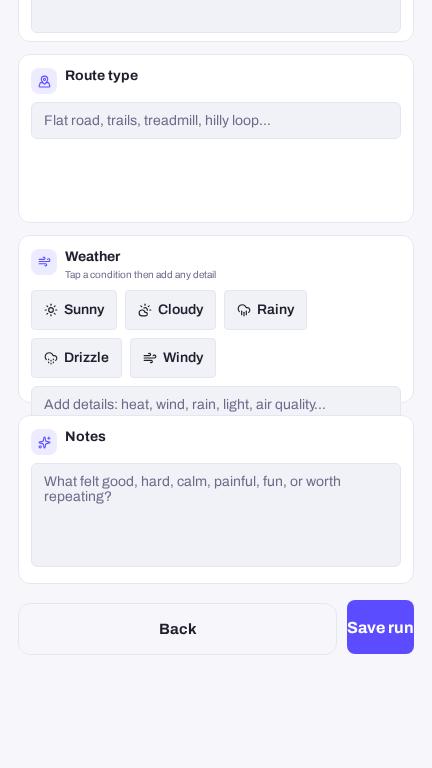This screenshot has width=432, height=768.
Task: Click the map pin icon beside Route type
Action: 44,81
